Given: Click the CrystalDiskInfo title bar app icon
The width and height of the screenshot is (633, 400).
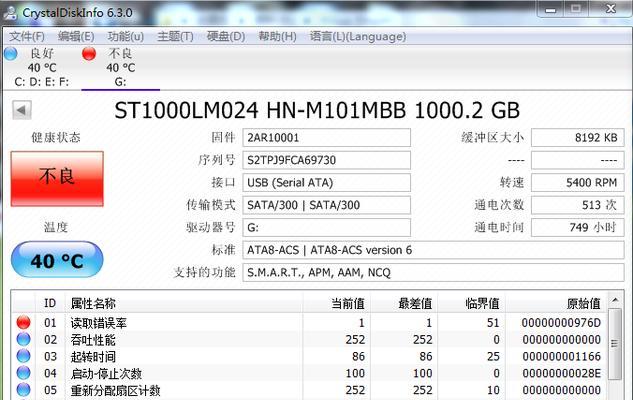Looking at the screenshot, I should click(10, 12).
